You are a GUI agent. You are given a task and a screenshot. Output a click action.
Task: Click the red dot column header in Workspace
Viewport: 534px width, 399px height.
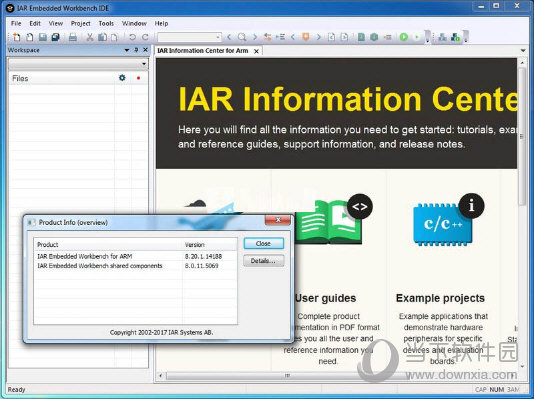138,78
